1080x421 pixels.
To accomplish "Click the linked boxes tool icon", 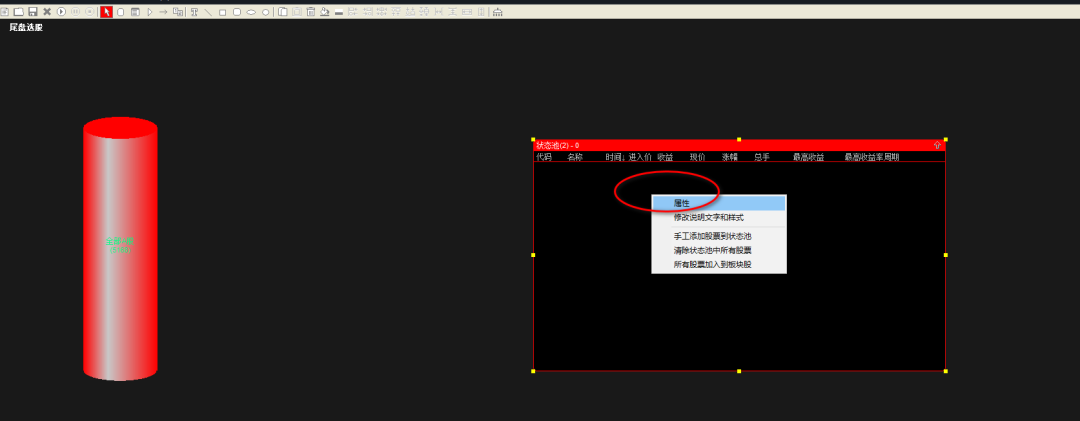I will point(178,12).
